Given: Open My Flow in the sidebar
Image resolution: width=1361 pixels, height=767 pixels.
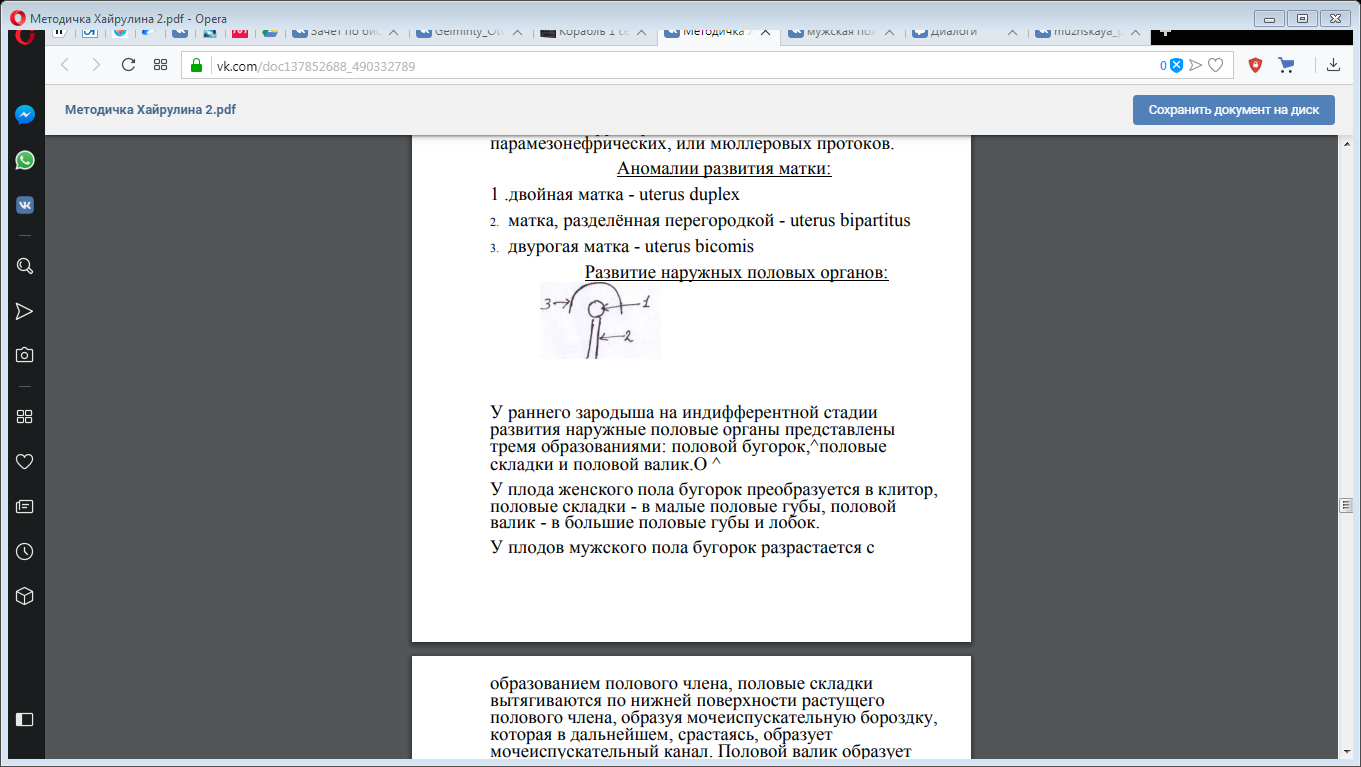Looking at the screenshot, I should (x=25, y=311).
